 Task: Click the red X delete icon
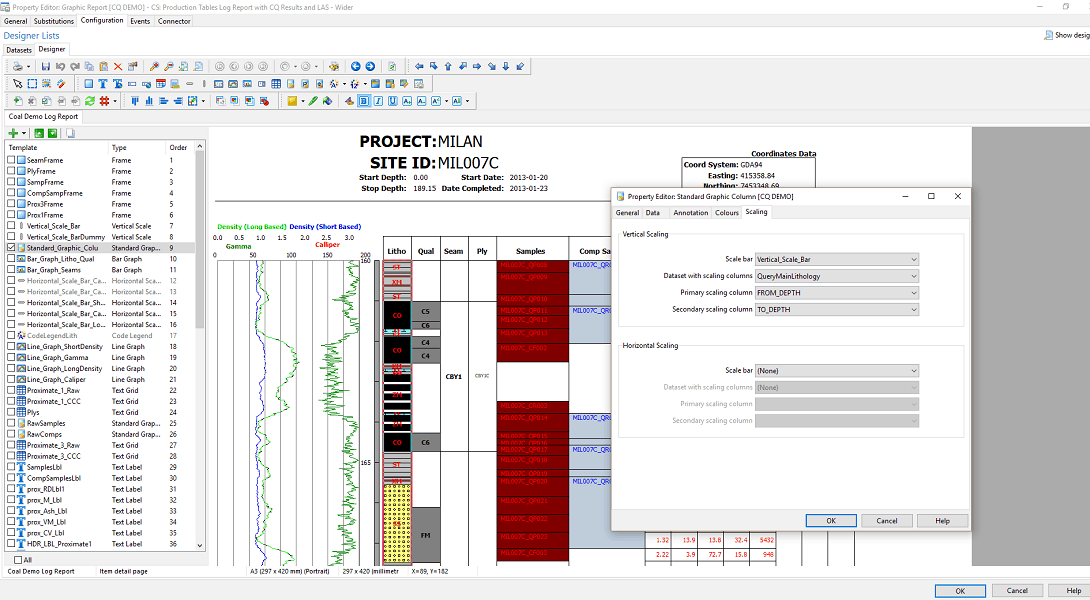click(x=118, y=66)
